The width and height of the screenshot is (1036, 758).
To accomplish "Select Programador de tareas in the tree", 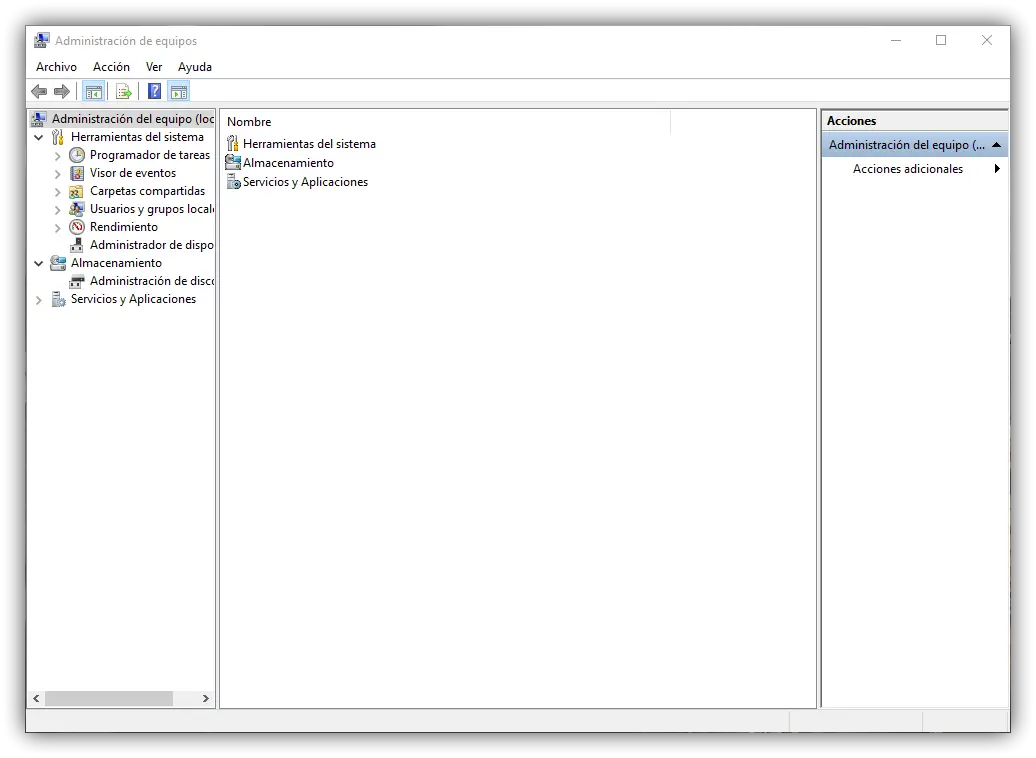I will tap(150, 155).
